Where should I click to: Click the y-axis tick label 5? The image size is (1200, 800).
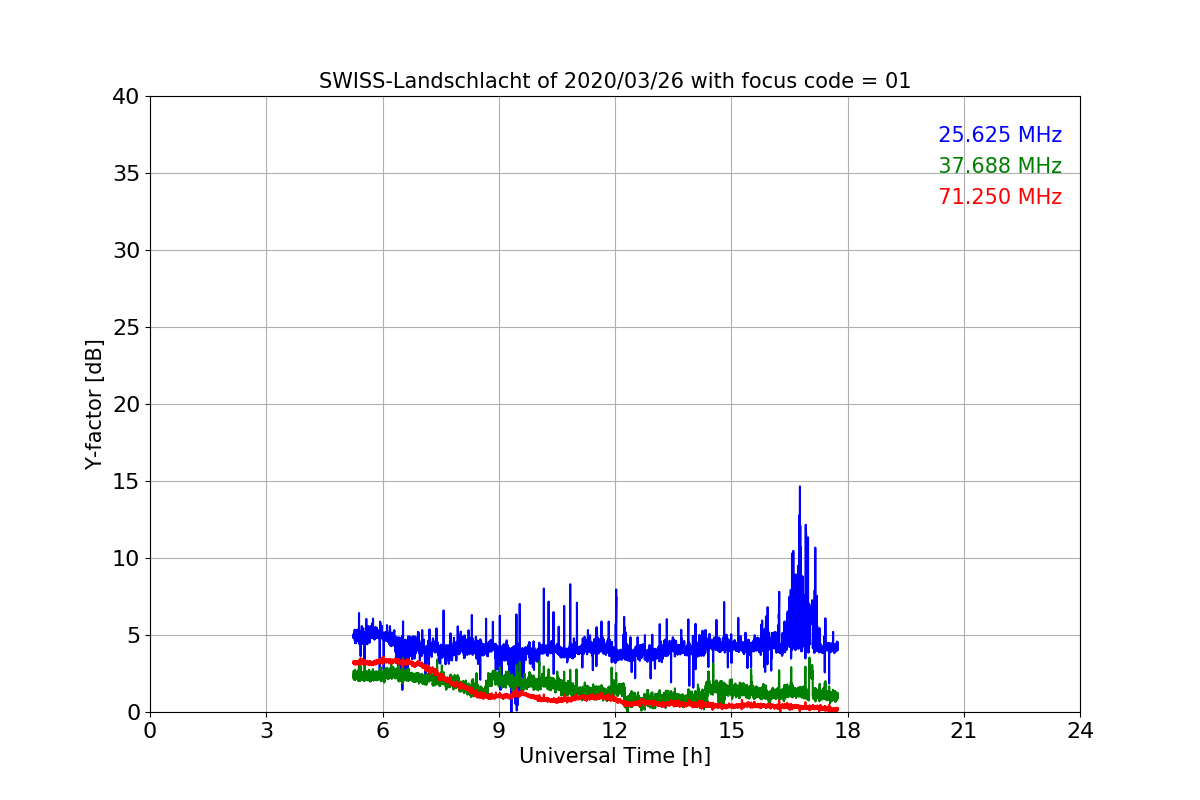(132, 636)
